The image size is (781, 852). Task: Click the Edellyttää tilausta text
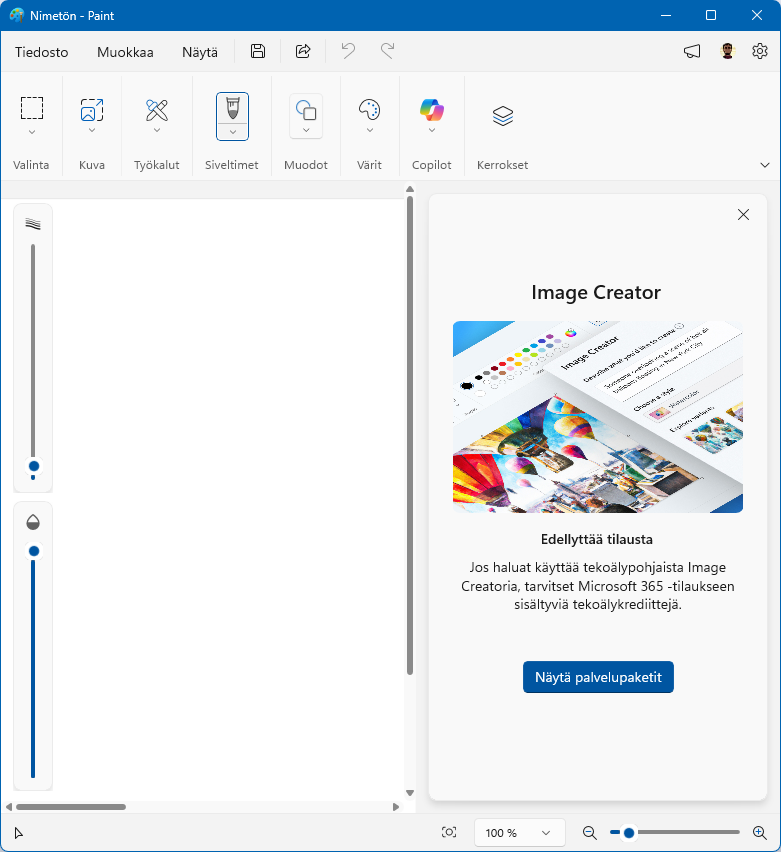597,540
